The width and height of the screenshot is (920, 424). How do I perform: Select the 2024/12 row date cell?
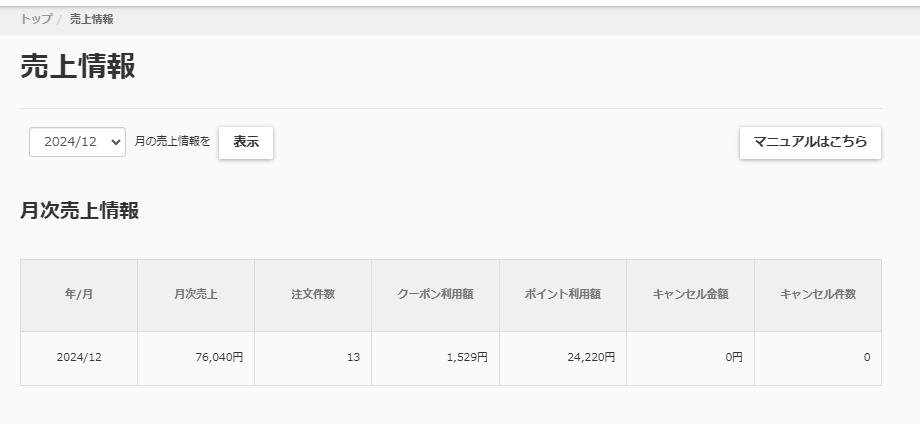tap(79, 357)
